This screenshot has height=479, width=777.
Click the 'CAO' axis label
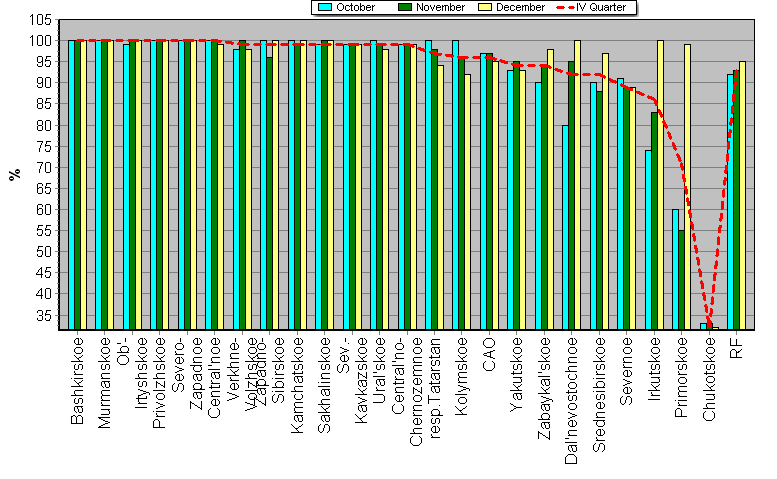(x=489, y=354)
